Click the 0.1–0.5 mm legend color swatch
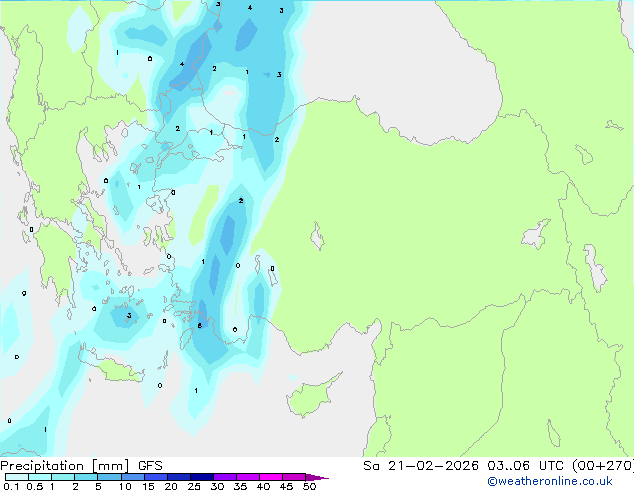The image size is (634, 490). click(17, 477)
